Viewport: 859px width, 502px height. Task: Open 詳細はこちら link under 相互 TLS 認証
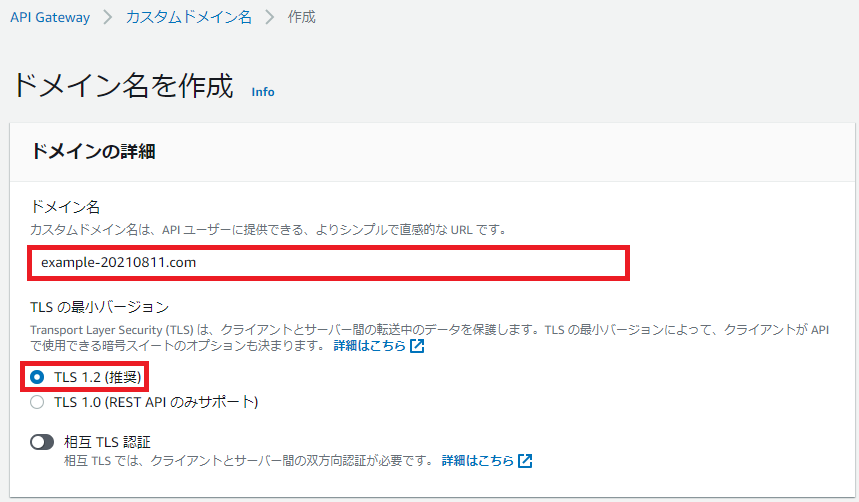pyautogui.click(x=478, y=460)
